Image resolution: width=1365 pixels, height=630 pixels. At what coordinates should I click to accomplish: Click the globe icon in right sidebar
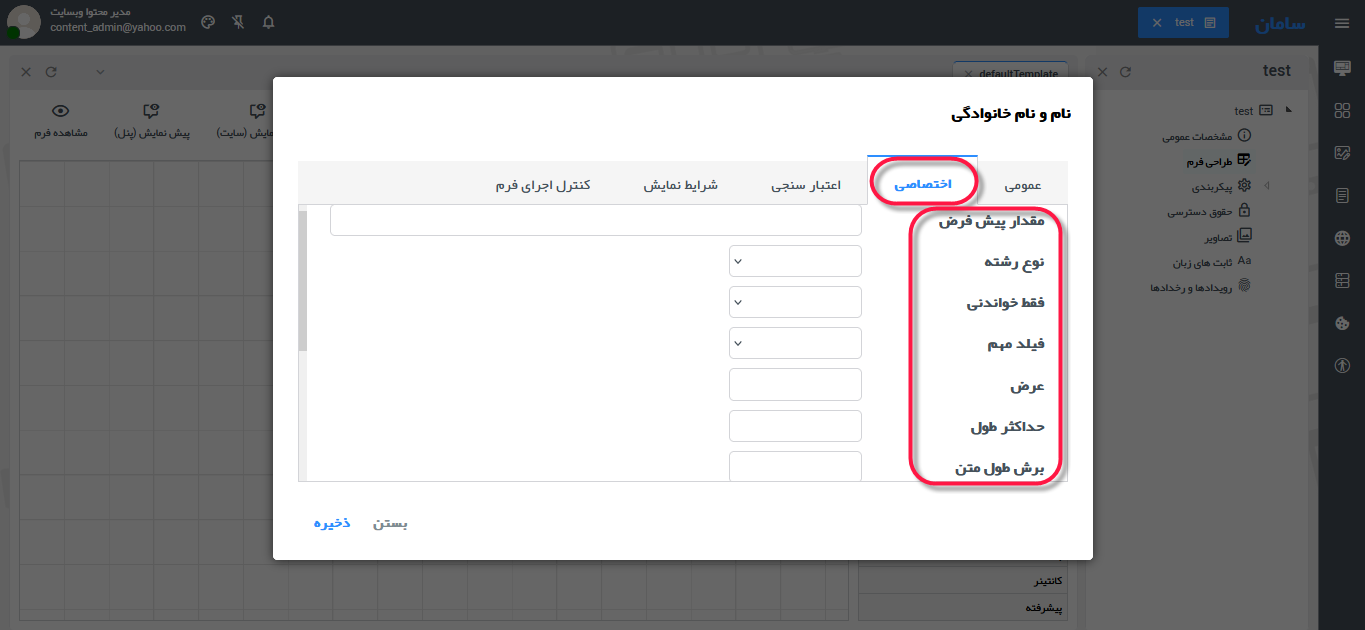pyautogui.click(x=1342, y=238)
